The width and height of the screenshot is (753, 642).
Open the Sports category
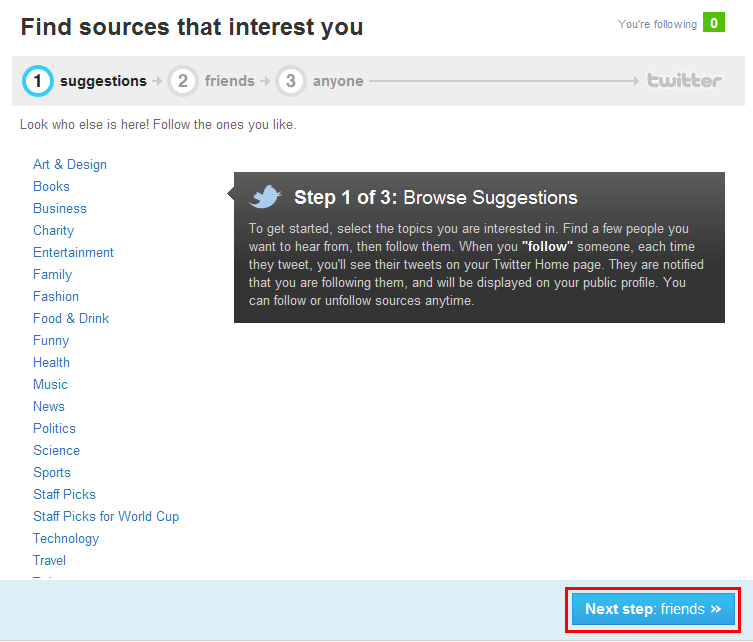(x=52, y=472)
